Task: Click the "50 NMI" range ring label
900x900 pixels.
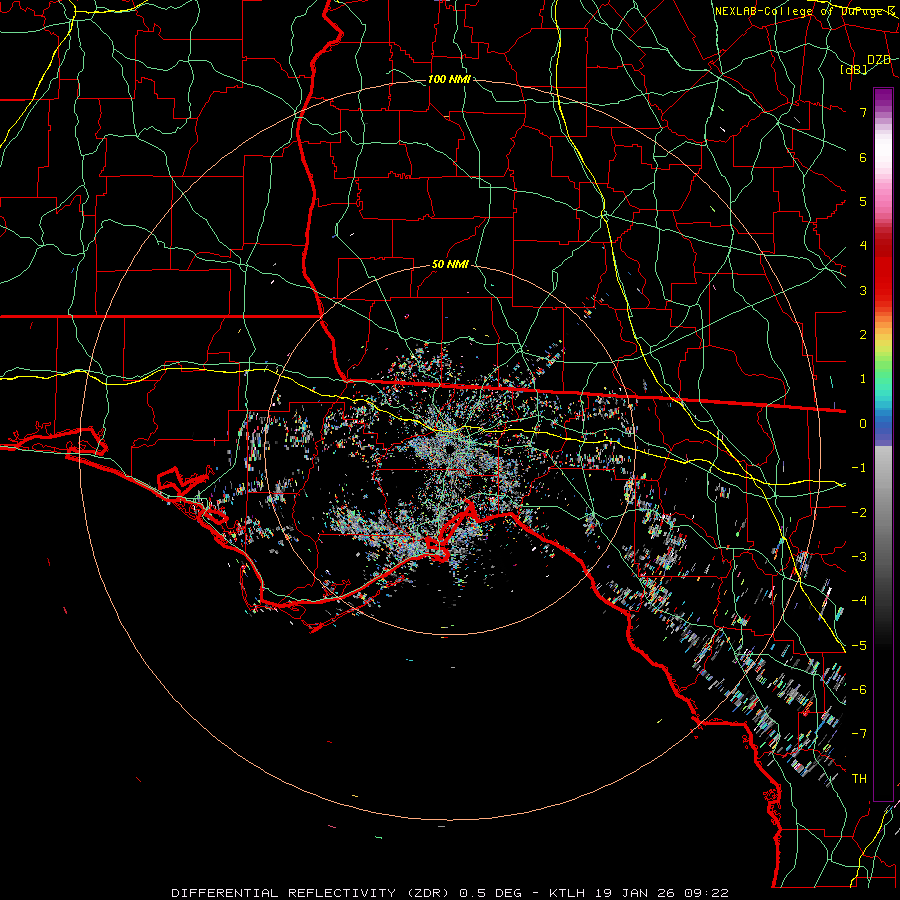Action: pos(450,264)
